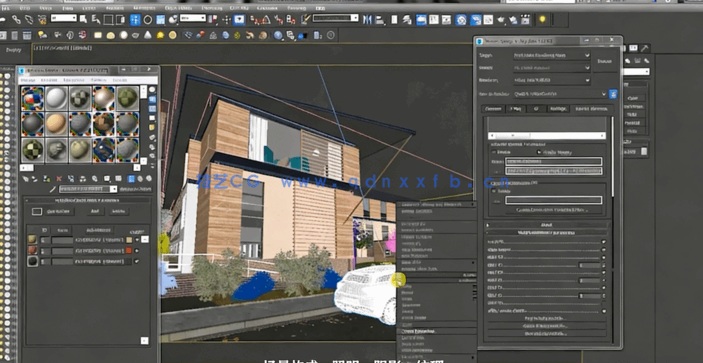Image resolution: width=703 pixels, height=363 pixels.
Task: Switch to the Common tab in Render Setup
Action: (x=493, y=109)
